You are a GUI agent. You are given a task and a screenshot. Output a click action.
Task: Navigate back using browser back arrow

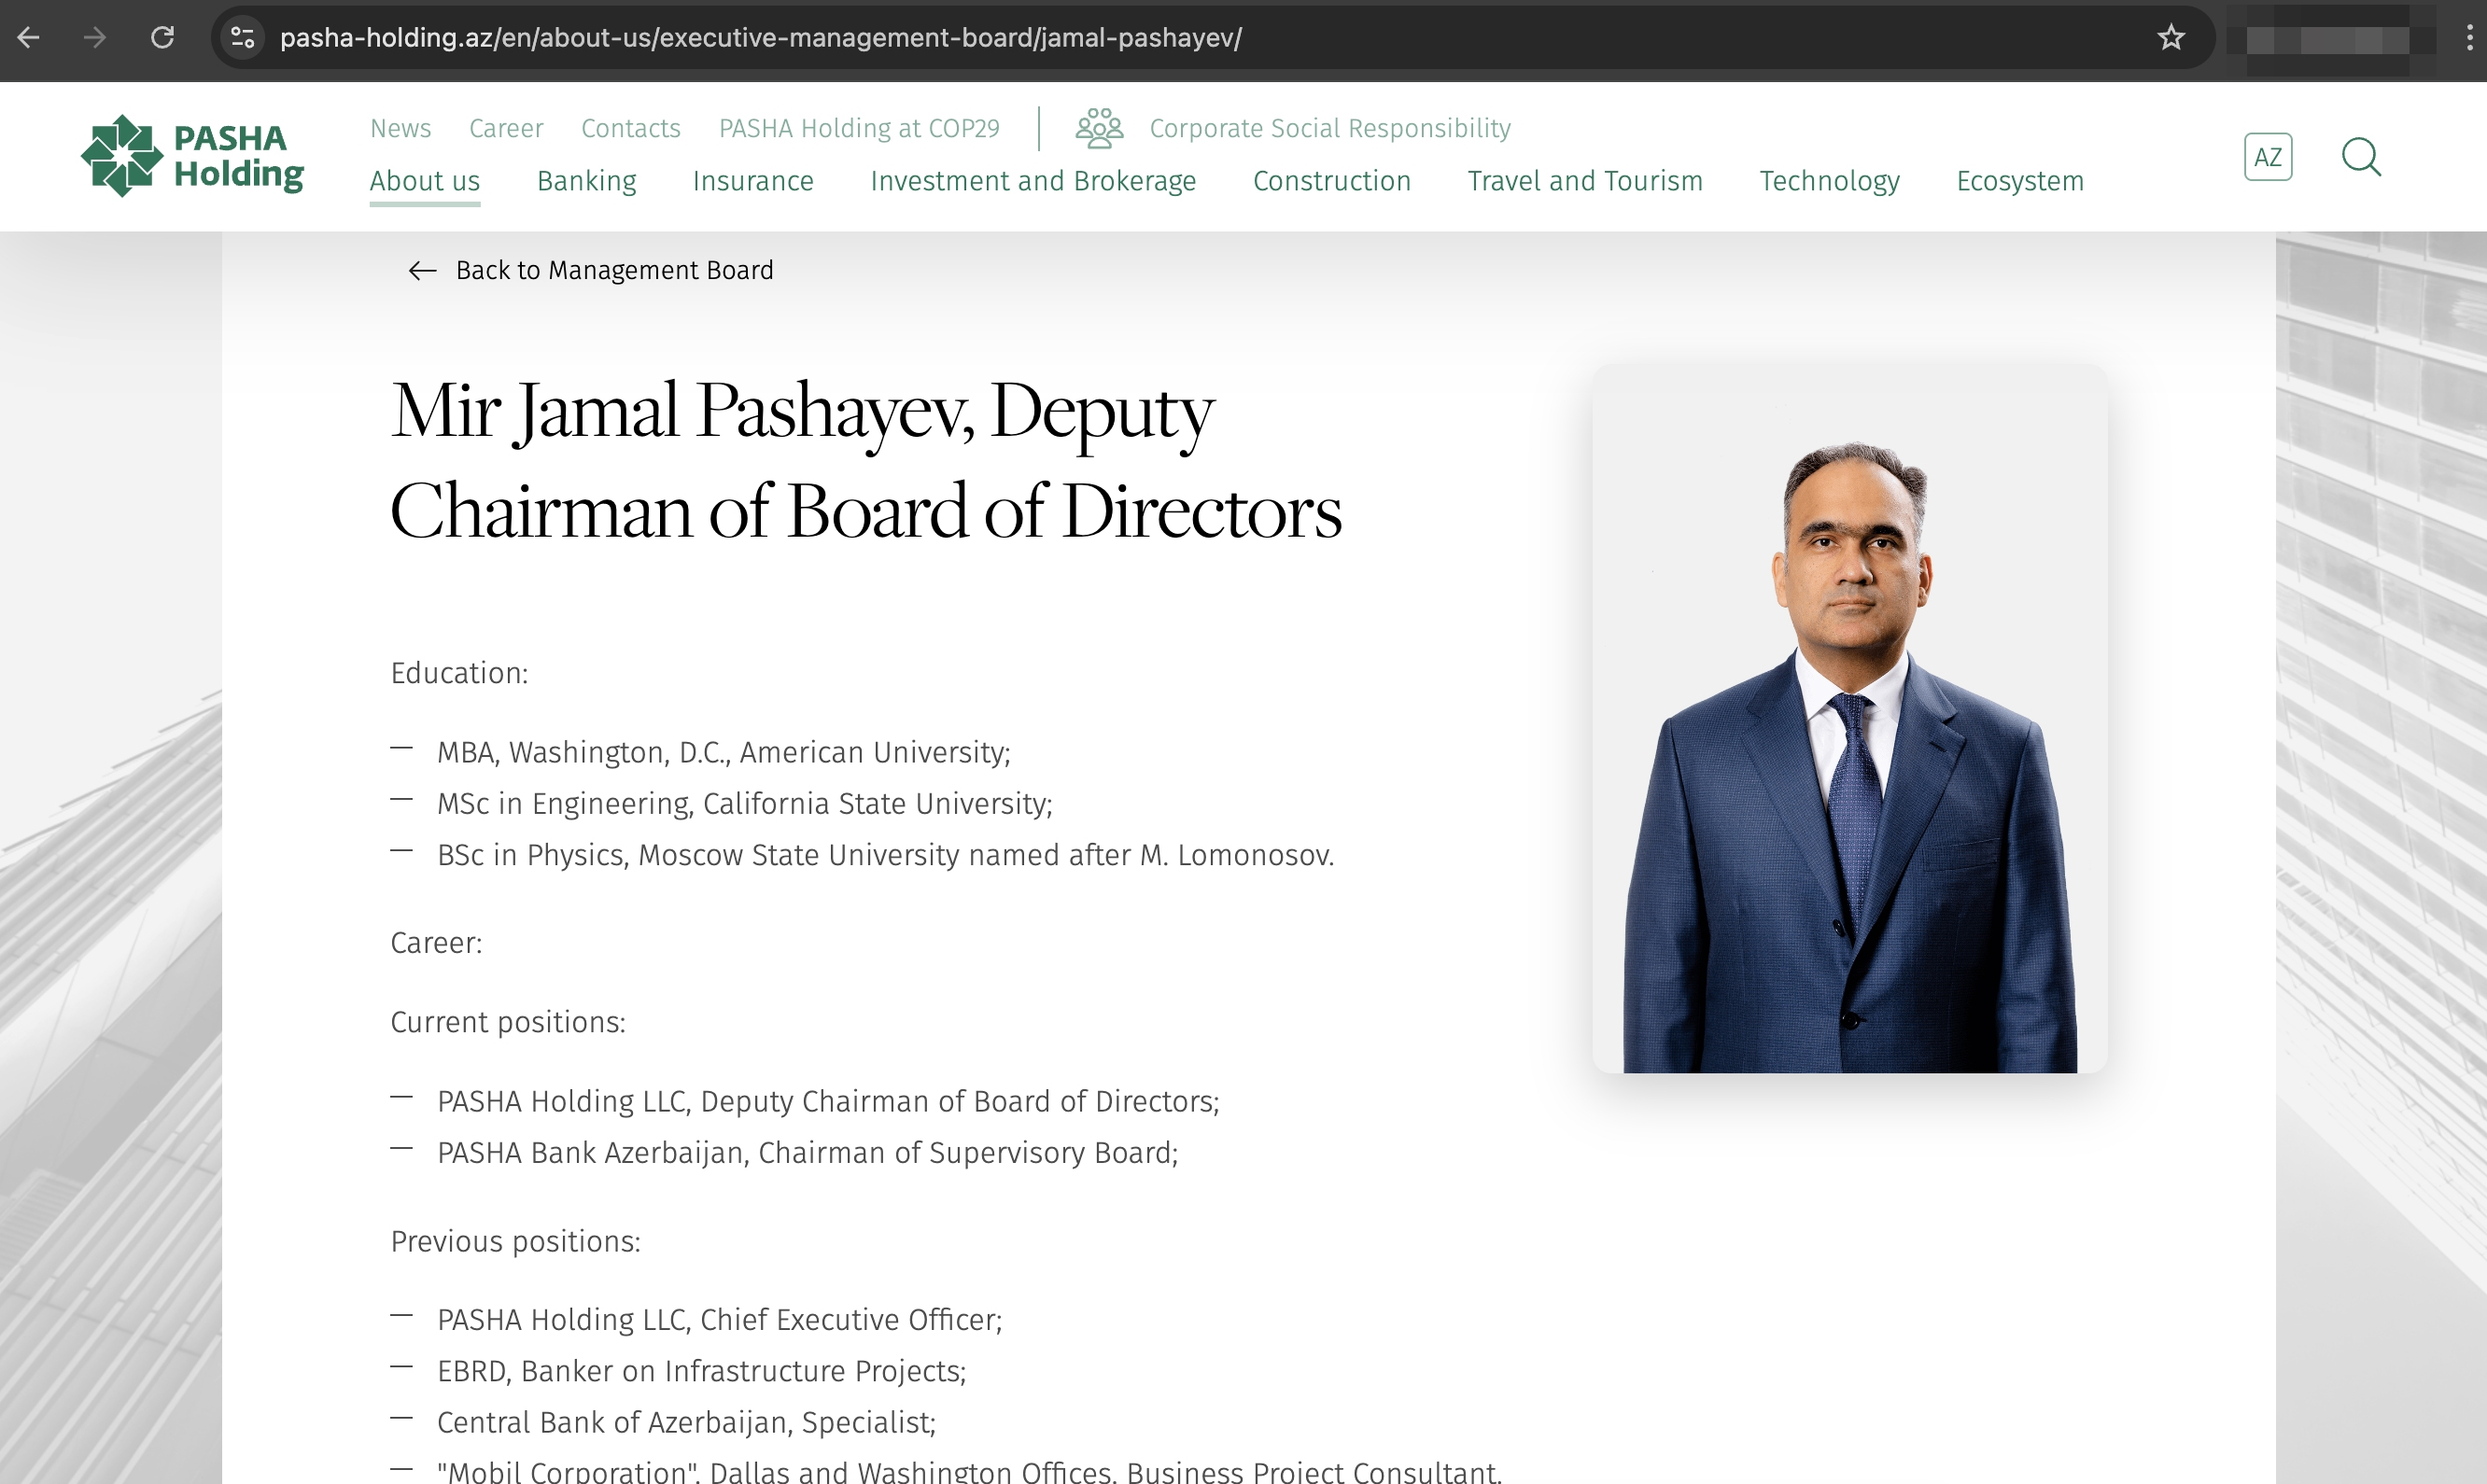(31, 38)
